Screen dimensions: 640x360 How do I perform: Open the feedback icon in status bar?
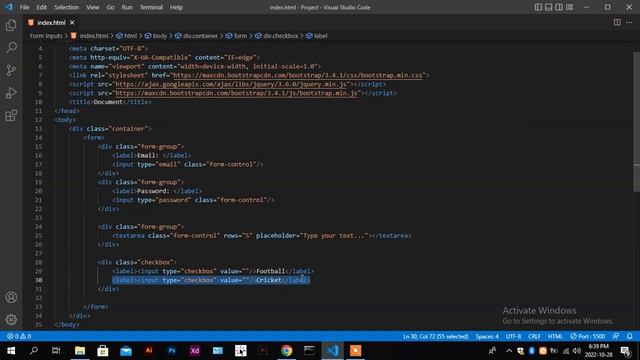tap(616, 336)
